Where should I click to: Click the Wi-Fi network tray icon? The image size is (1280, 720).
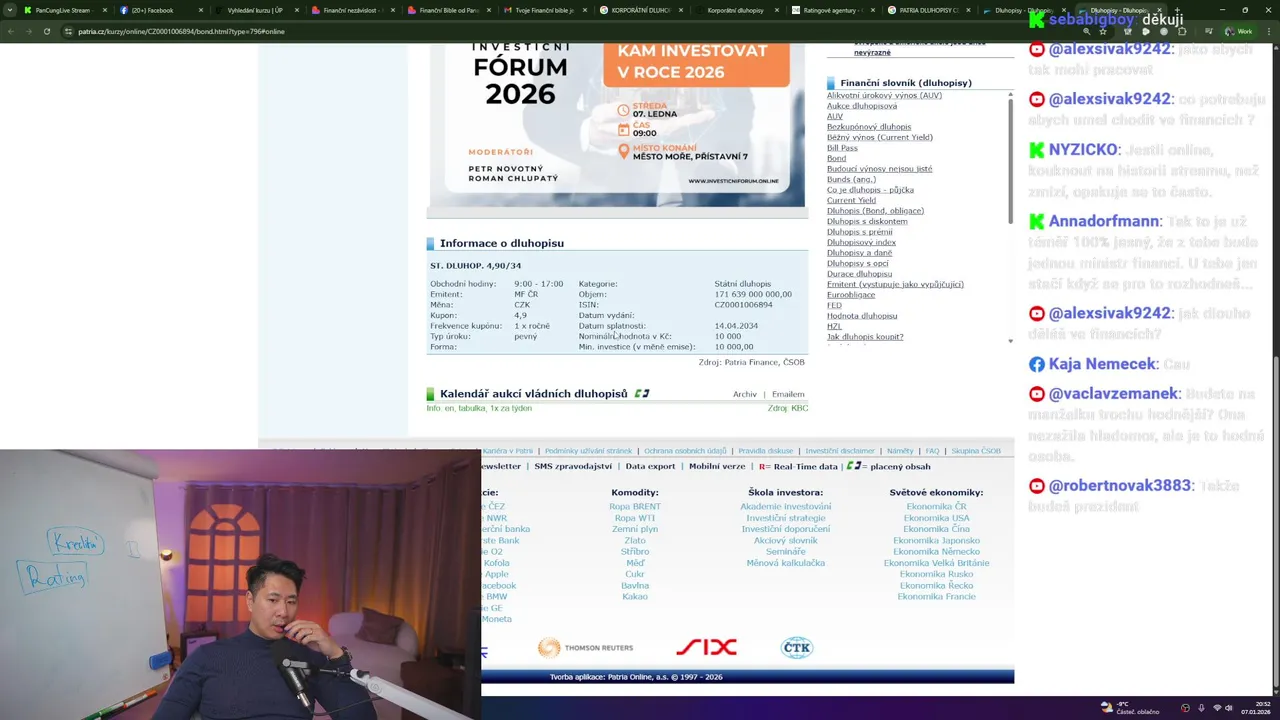point(1217,708)
